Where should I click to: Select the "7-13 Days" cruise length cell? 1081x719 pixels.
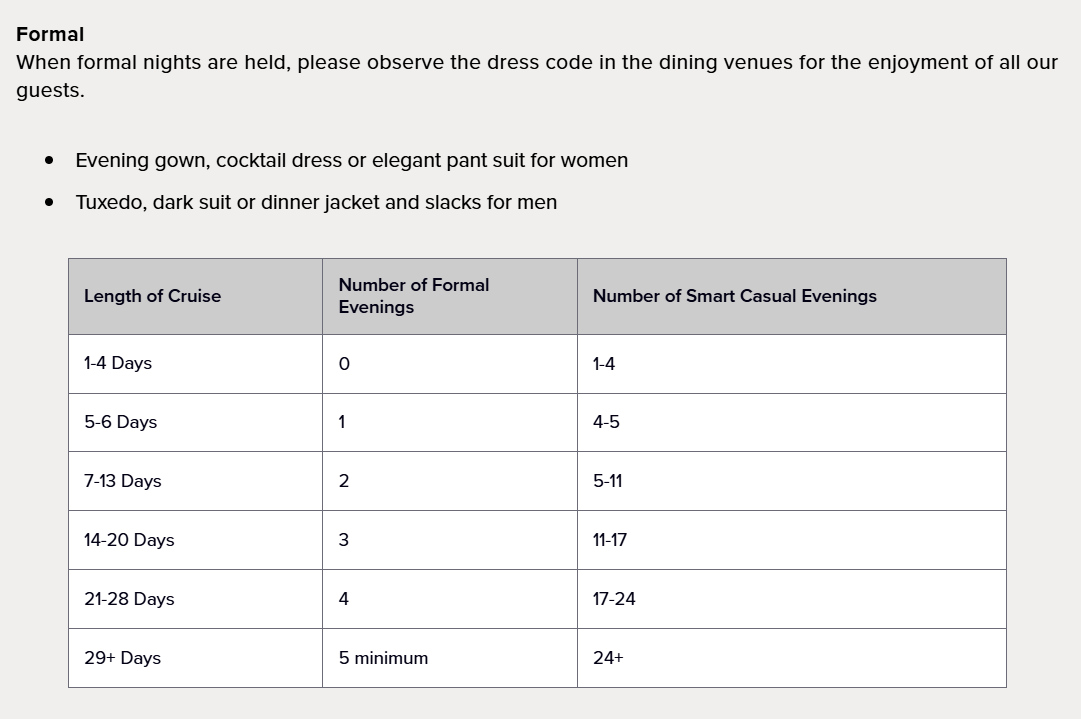123,481
